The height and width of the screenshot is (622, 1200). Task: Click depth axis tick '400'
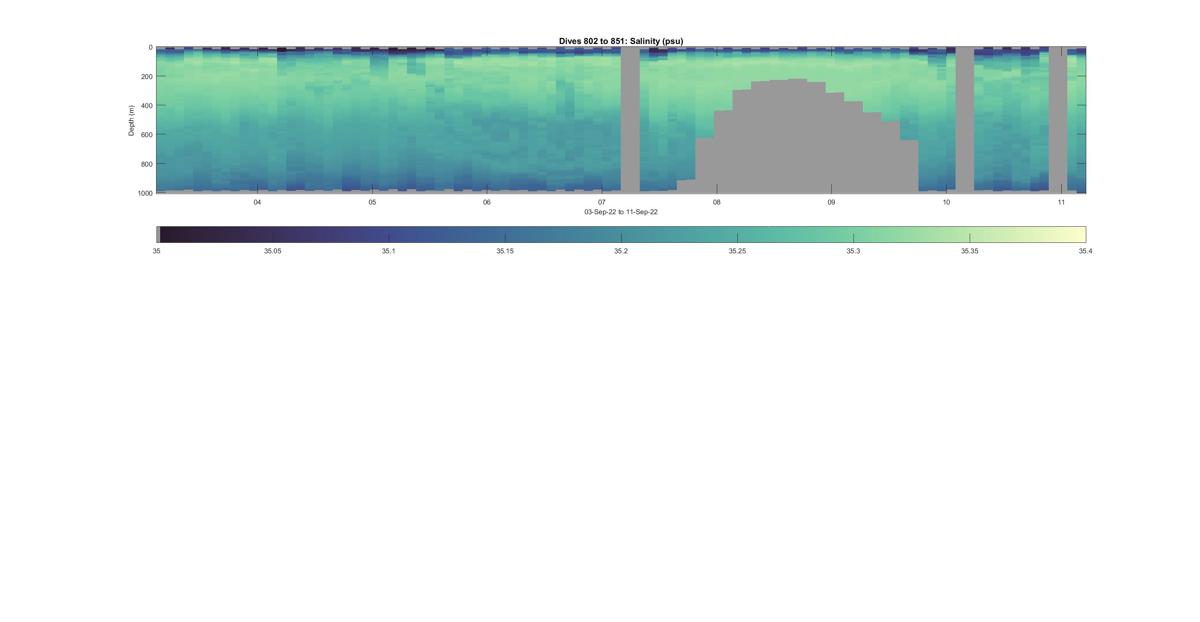coord(146,105)
